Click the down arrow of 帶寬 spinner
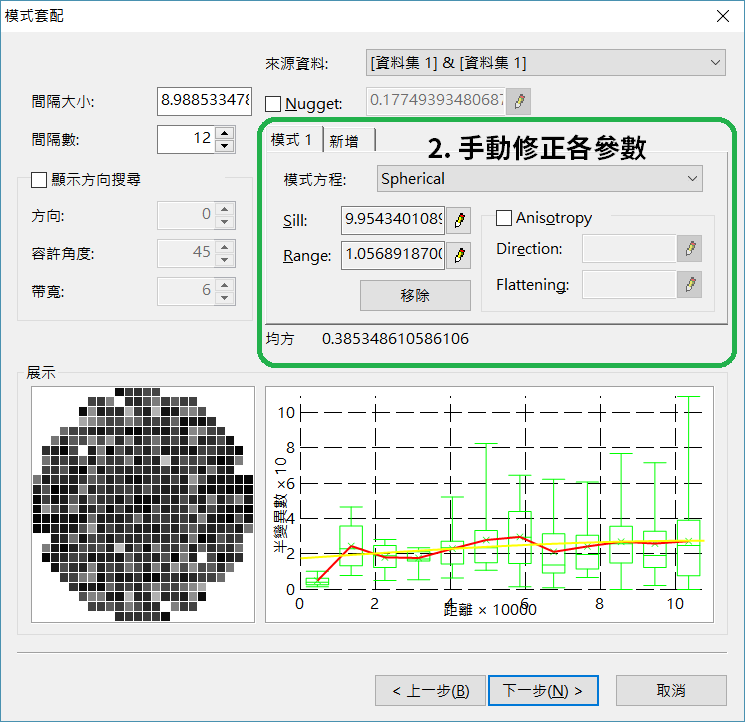 point(225,298)
